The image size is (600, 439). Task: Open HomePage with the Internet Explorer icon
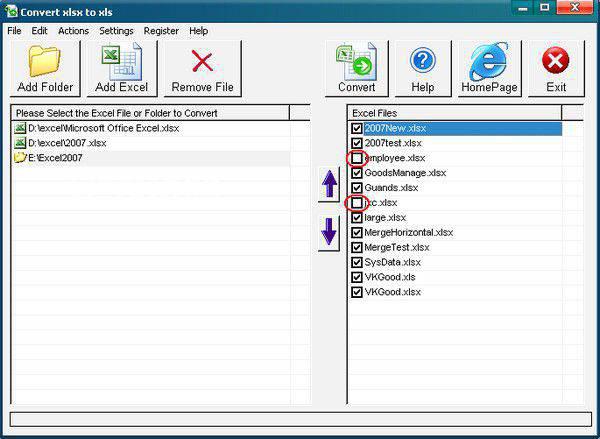(x=489, y=69)
